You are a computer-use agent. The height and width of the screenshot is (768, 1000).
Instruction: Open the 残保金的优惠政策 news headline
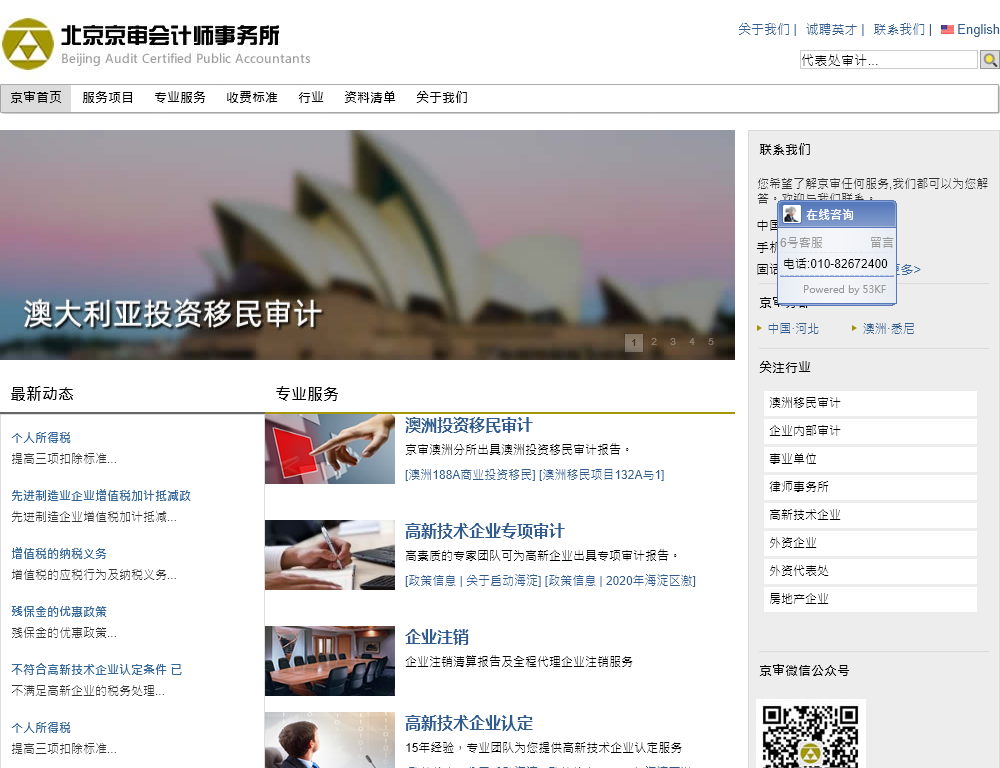tap(59, 612)
